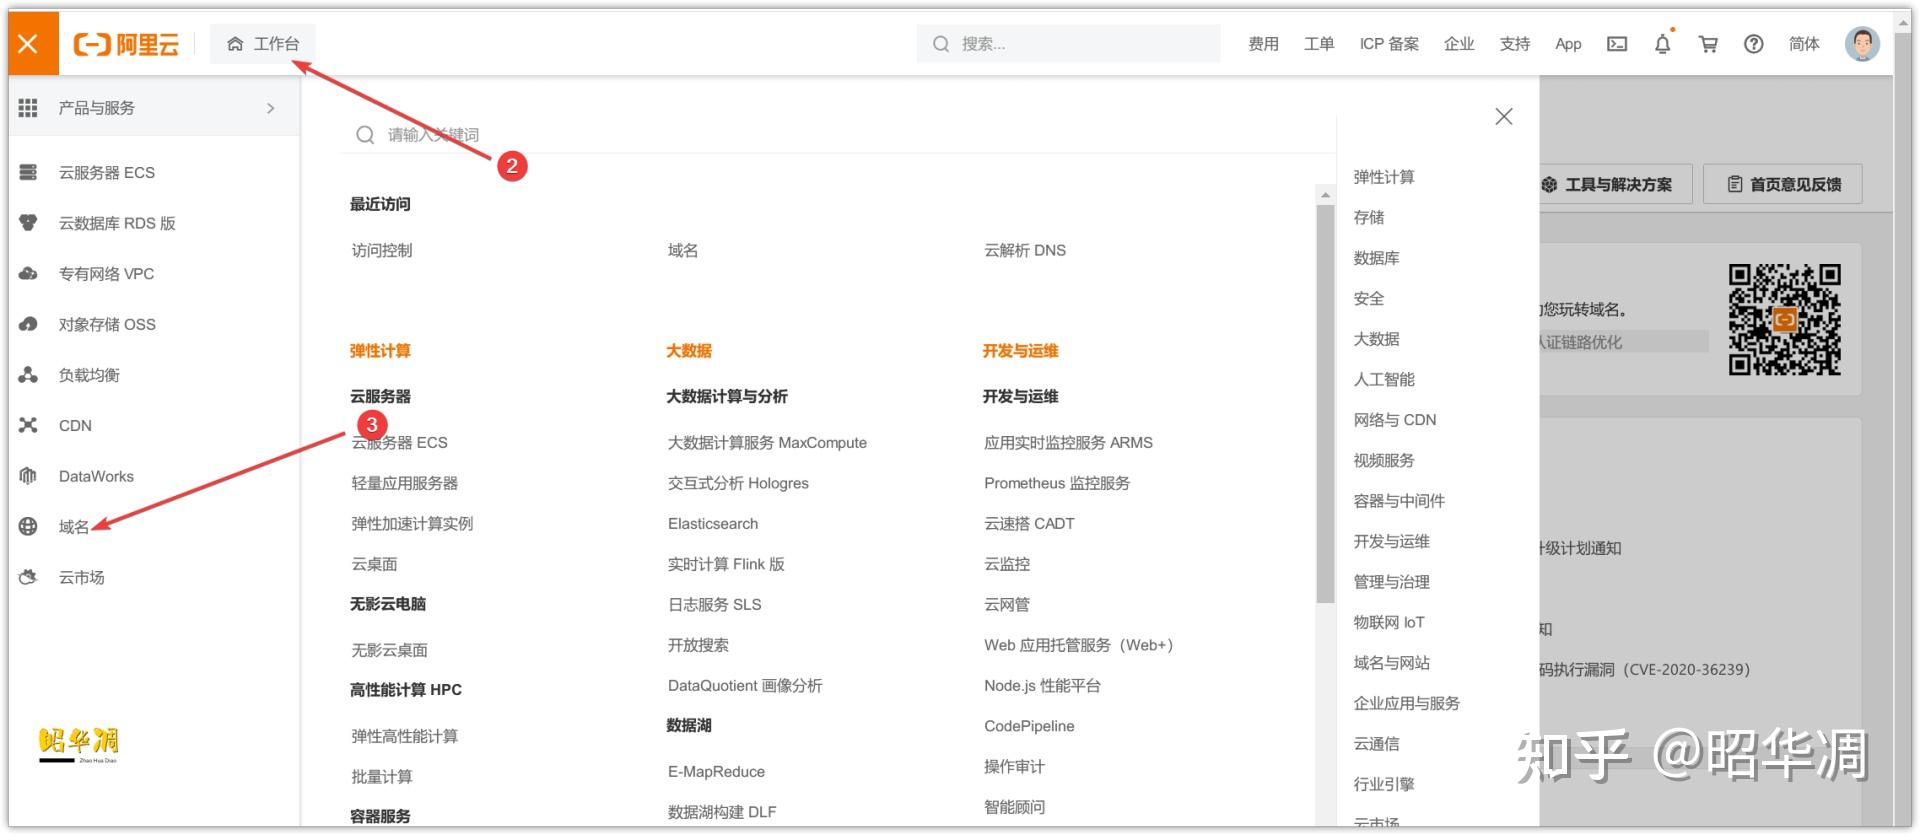Open 大数据计算服务 MaxCompute

click(767, 443)
